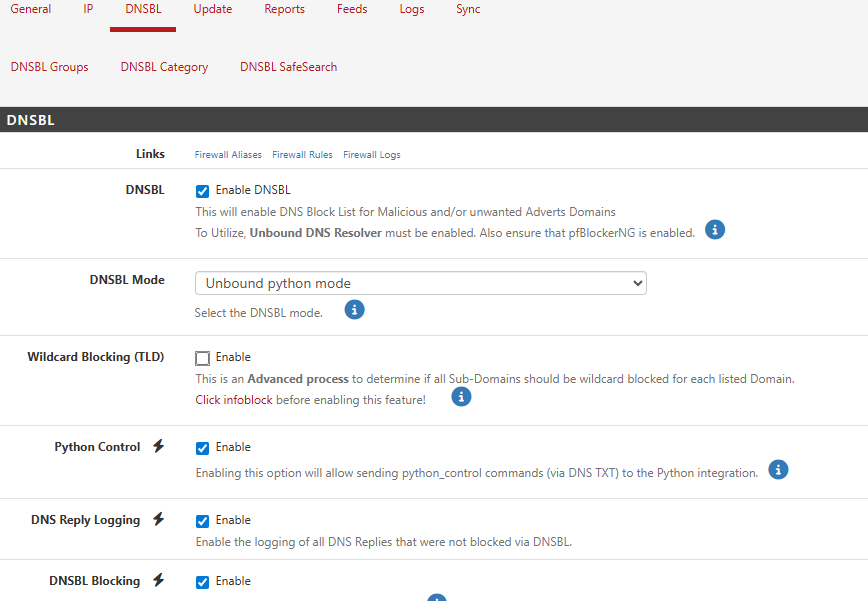Click lightning bolt icon beside DNSBL Blocking
The height and width of the screenshot is (601, 868).
point(158,581)
